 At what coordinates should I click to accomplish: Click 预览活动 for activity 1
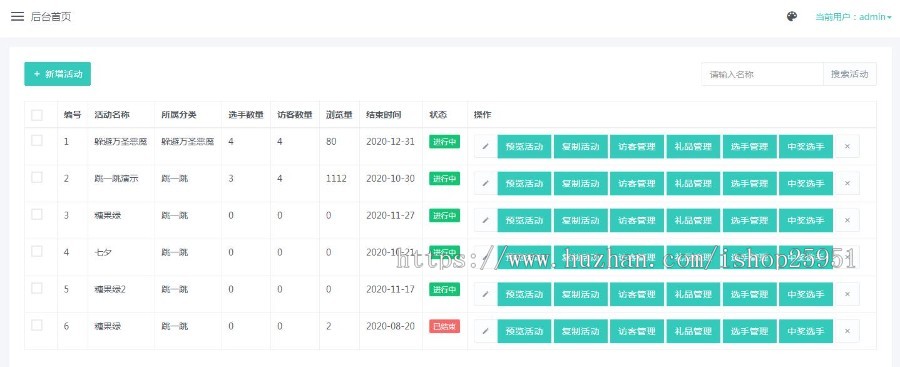tap(524, 146)
